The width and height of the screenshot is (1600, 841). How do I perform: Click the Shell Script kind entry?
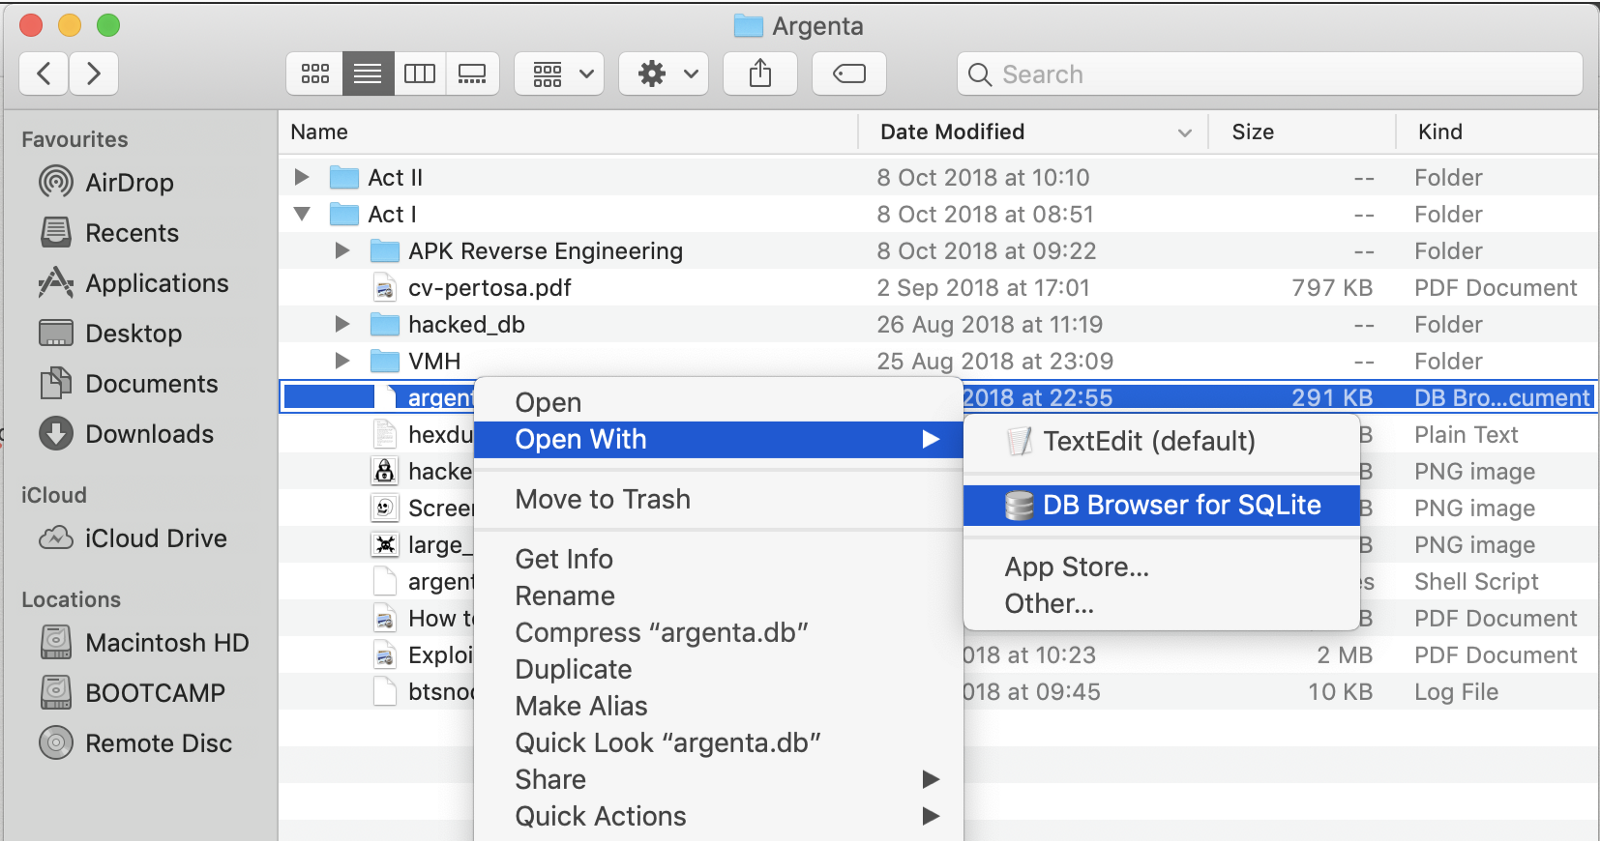click(x=1476, y=582)
